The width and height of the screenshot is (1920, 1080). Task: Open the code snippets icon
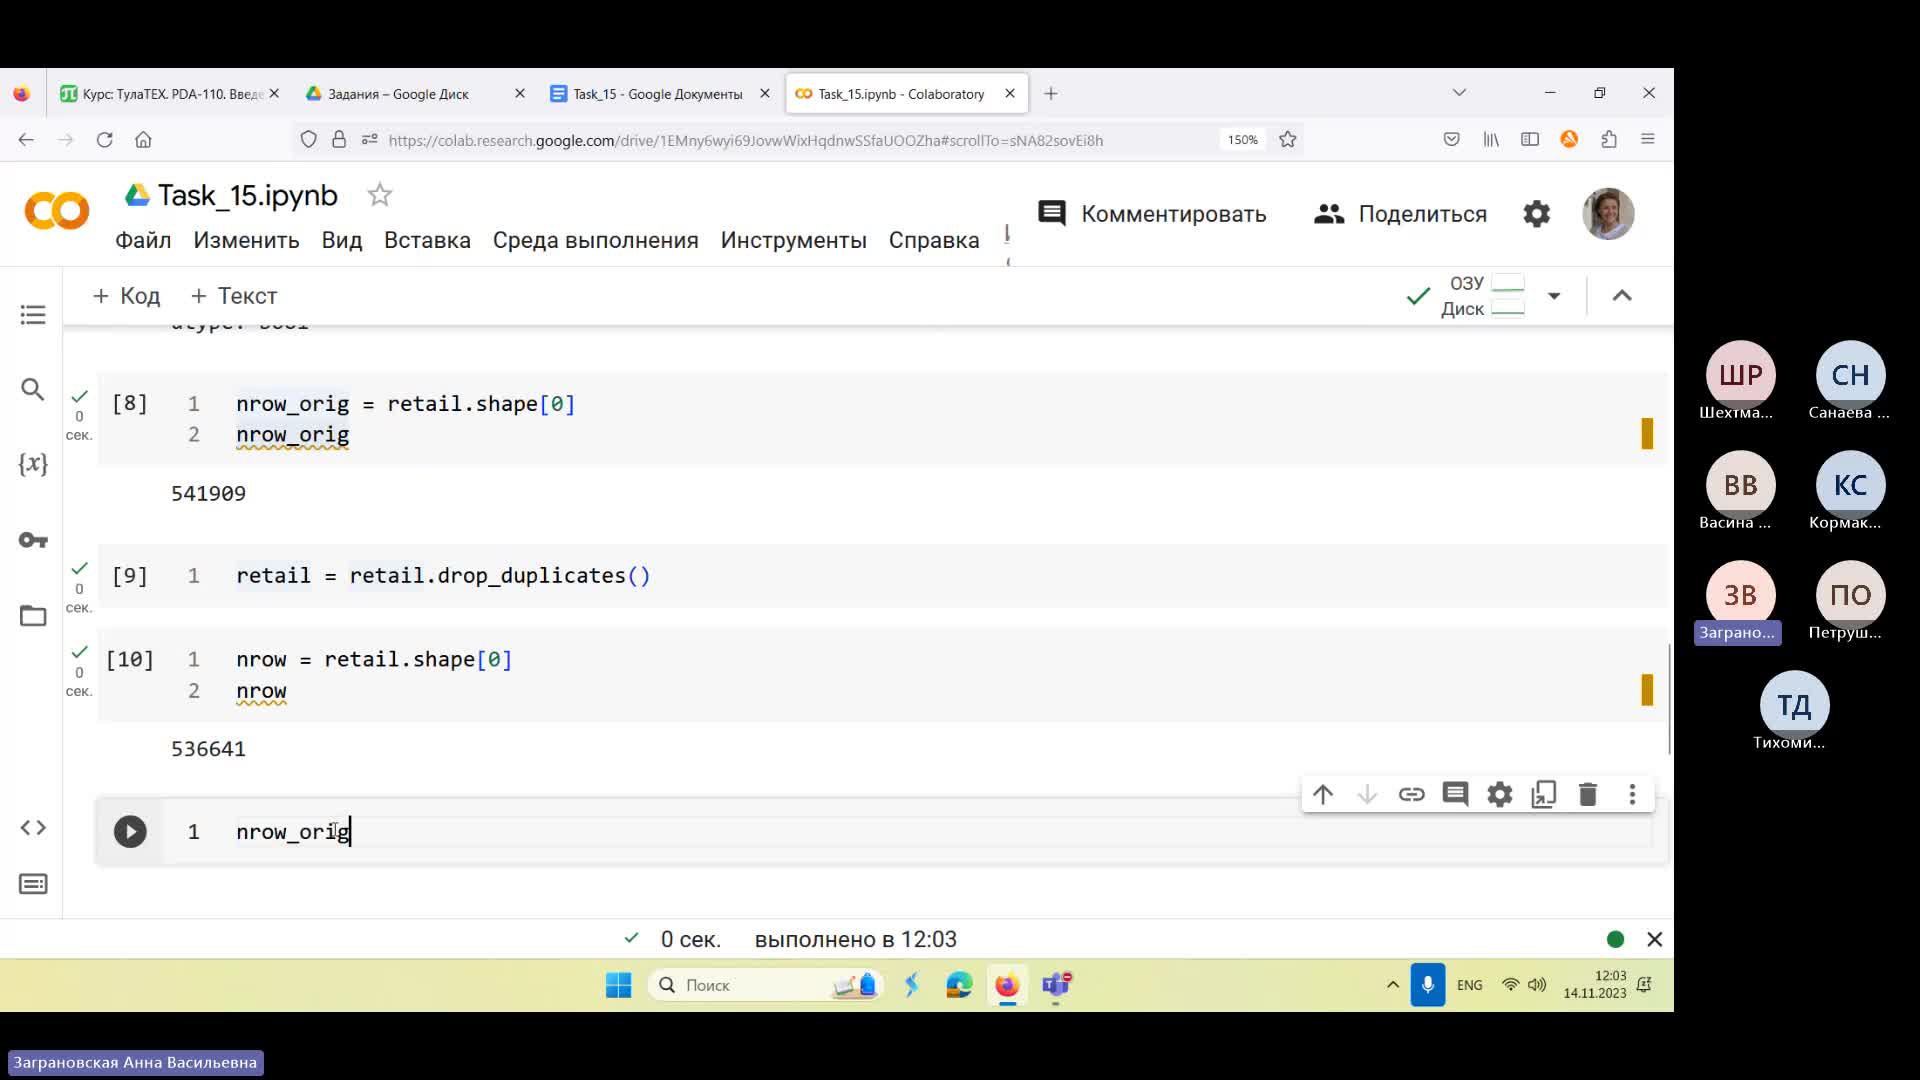tap(33, 827)
